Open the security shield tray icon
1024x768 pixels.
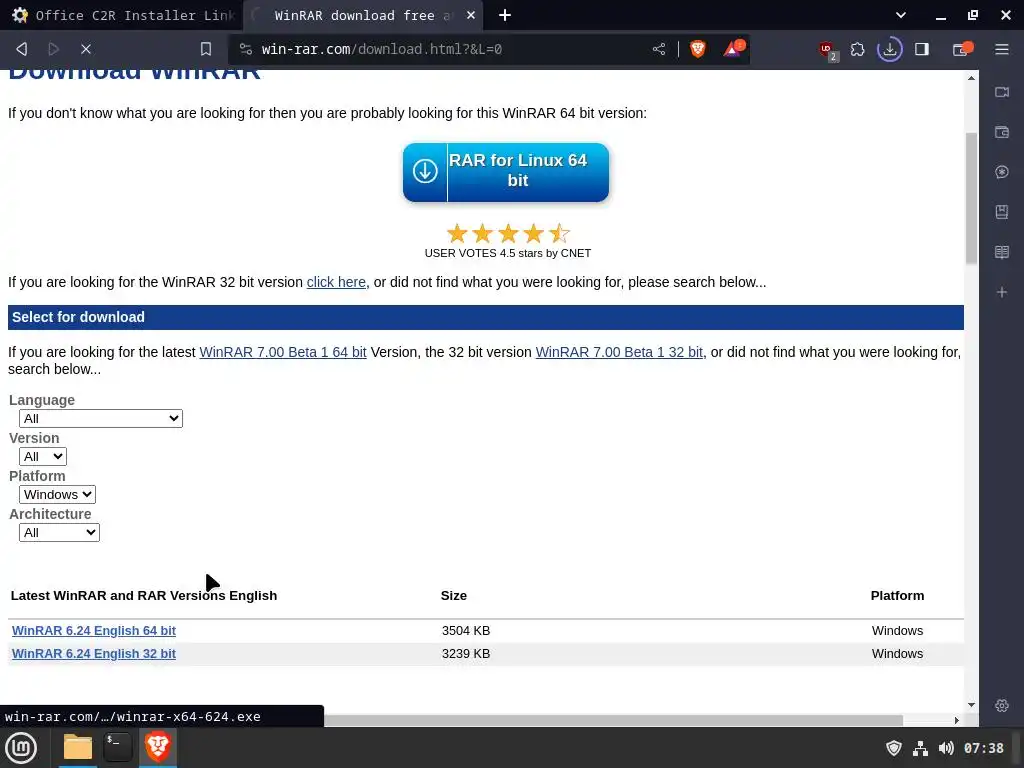tap(893, 748)
